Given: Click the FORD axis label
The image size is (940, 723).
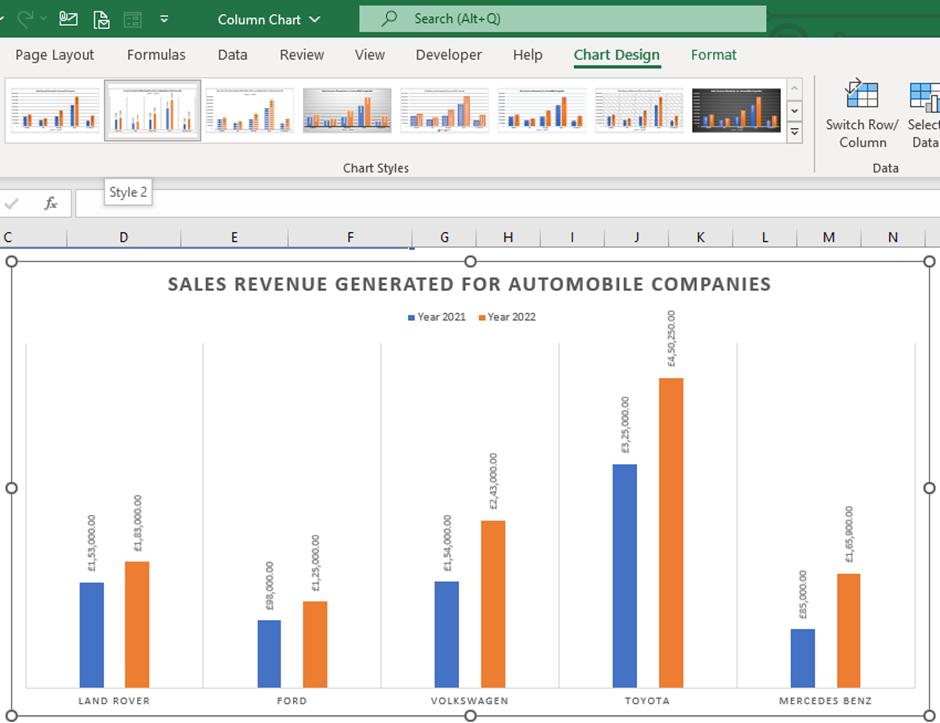Looking at the screenshot, I should coord(292,701).
